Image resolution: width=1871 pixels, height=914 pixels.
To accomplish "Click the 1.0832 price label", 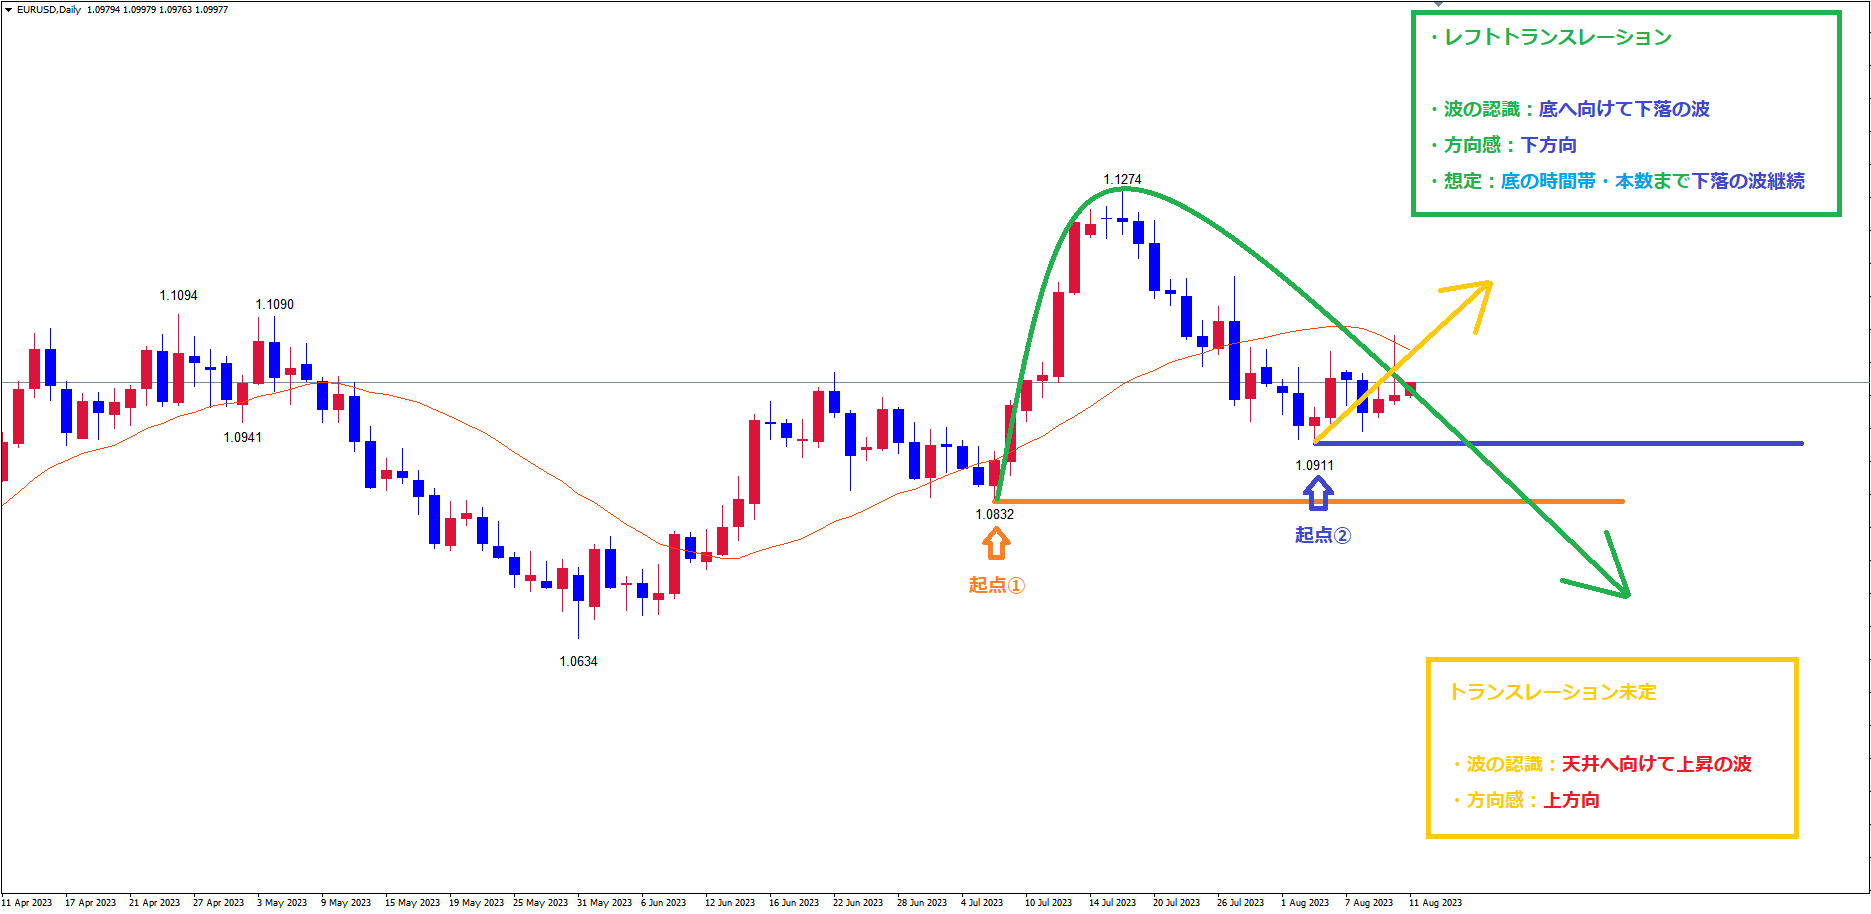I will click(995, 515).
